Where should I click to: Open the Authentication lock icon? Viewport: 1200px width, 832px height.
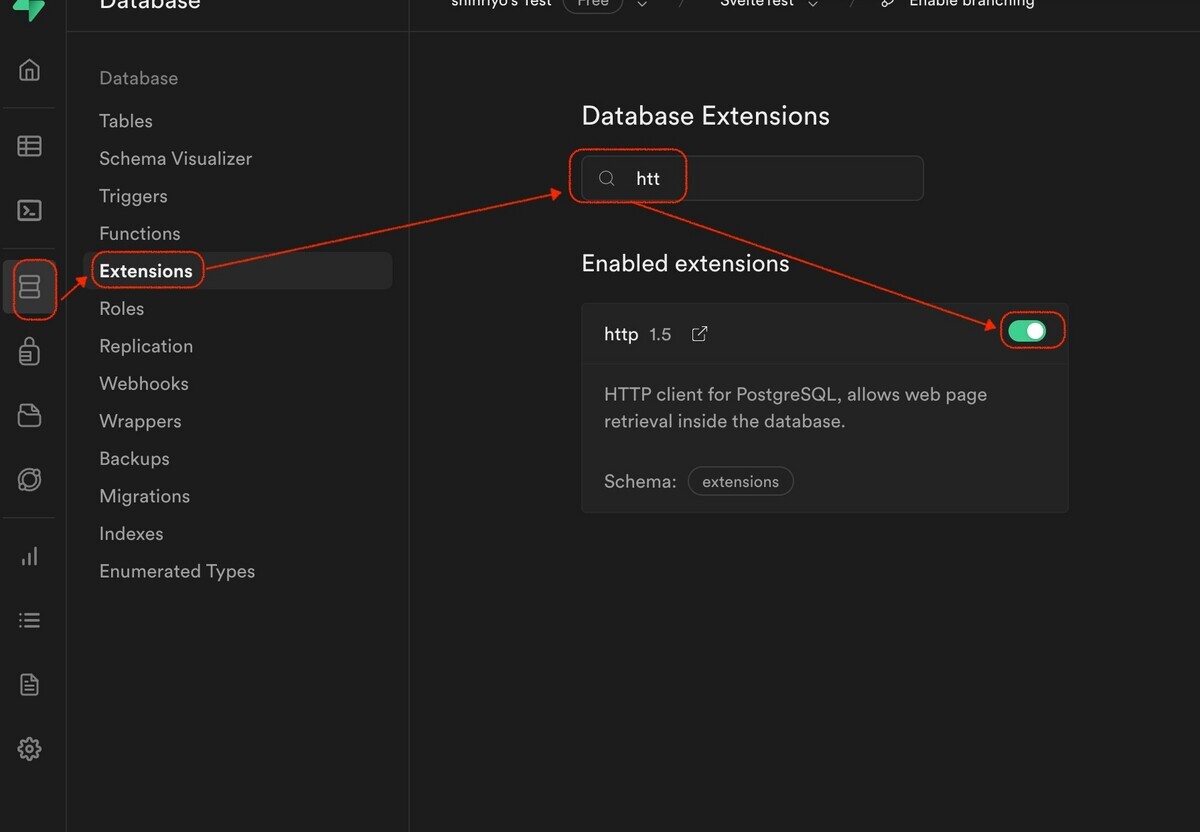pyautogui.click(x=30, y=352)
